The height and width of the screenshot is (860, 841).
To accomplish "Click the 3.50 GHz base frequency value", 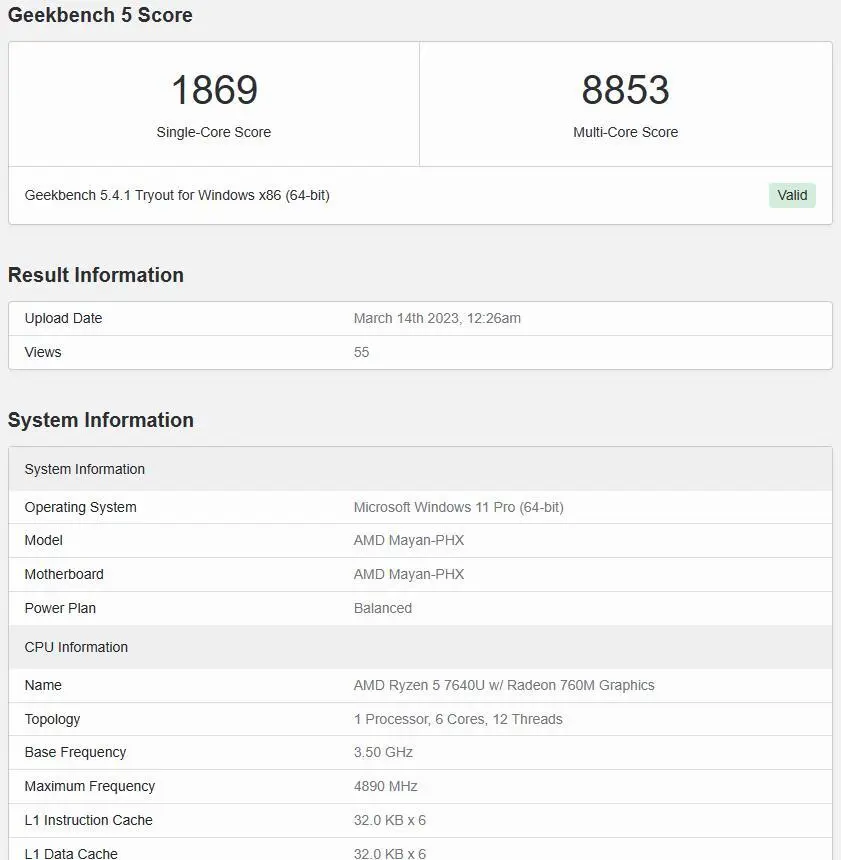I will [x=383, y=752].
